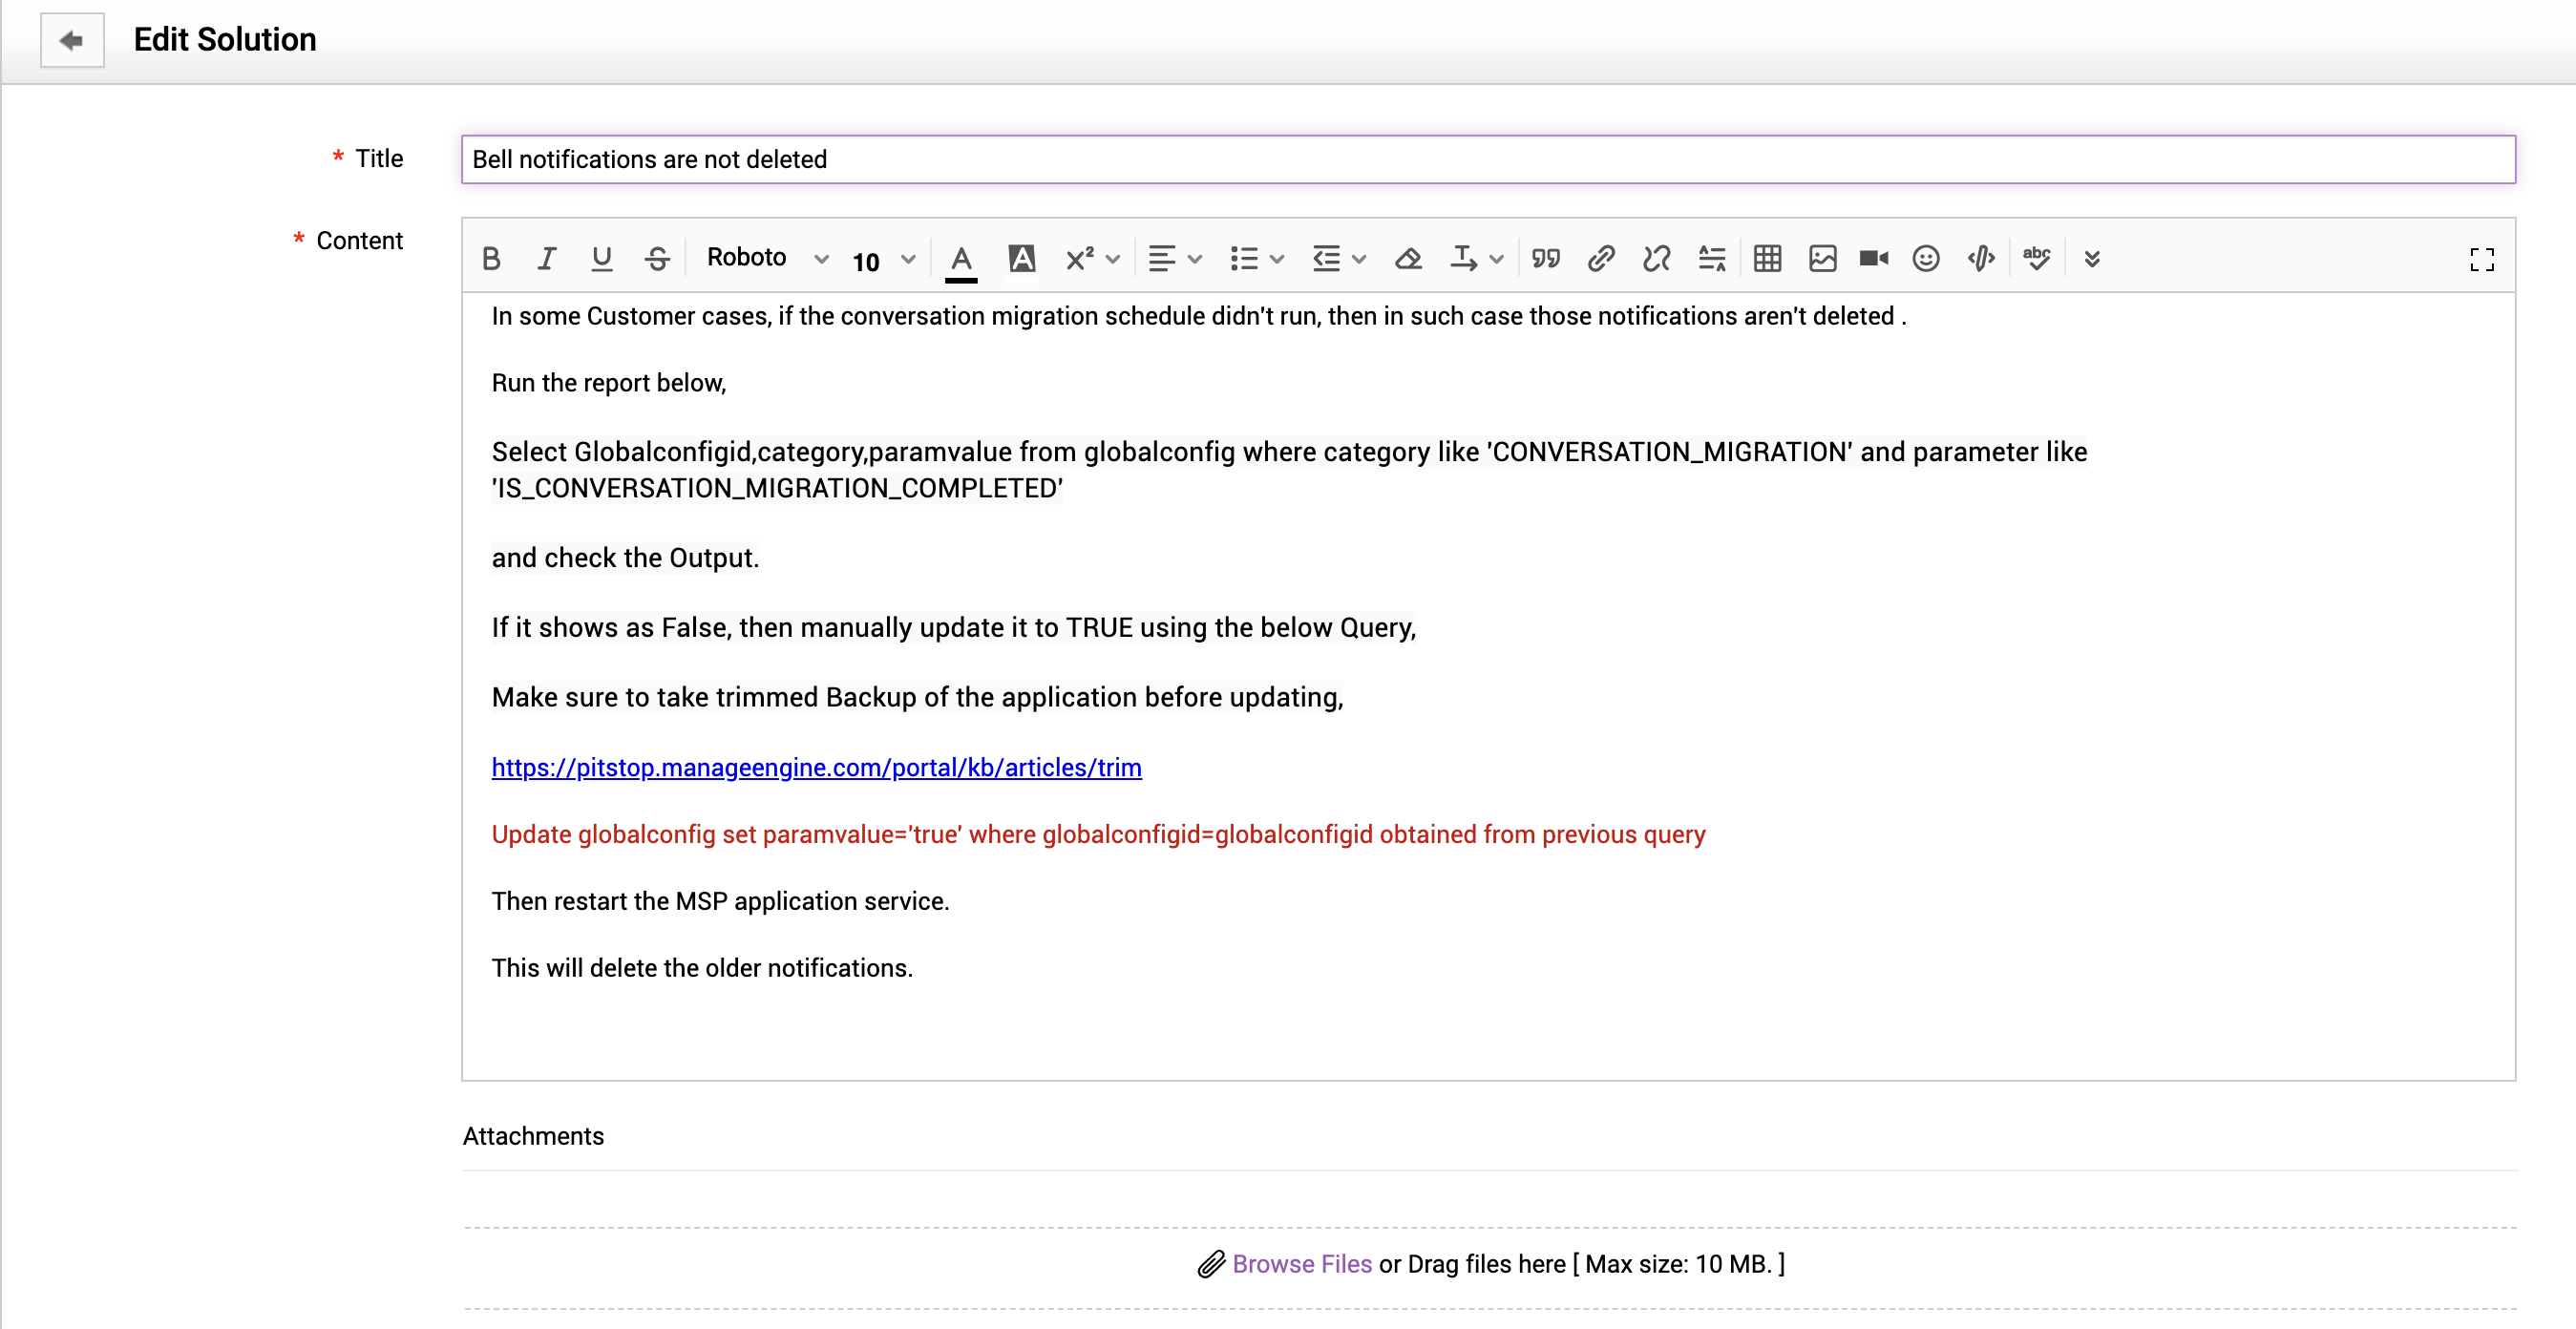This screenshot has width=2576, height=1329.
Task: Click the Fullscreen editor toggle
Action: tap(2482, 260)
